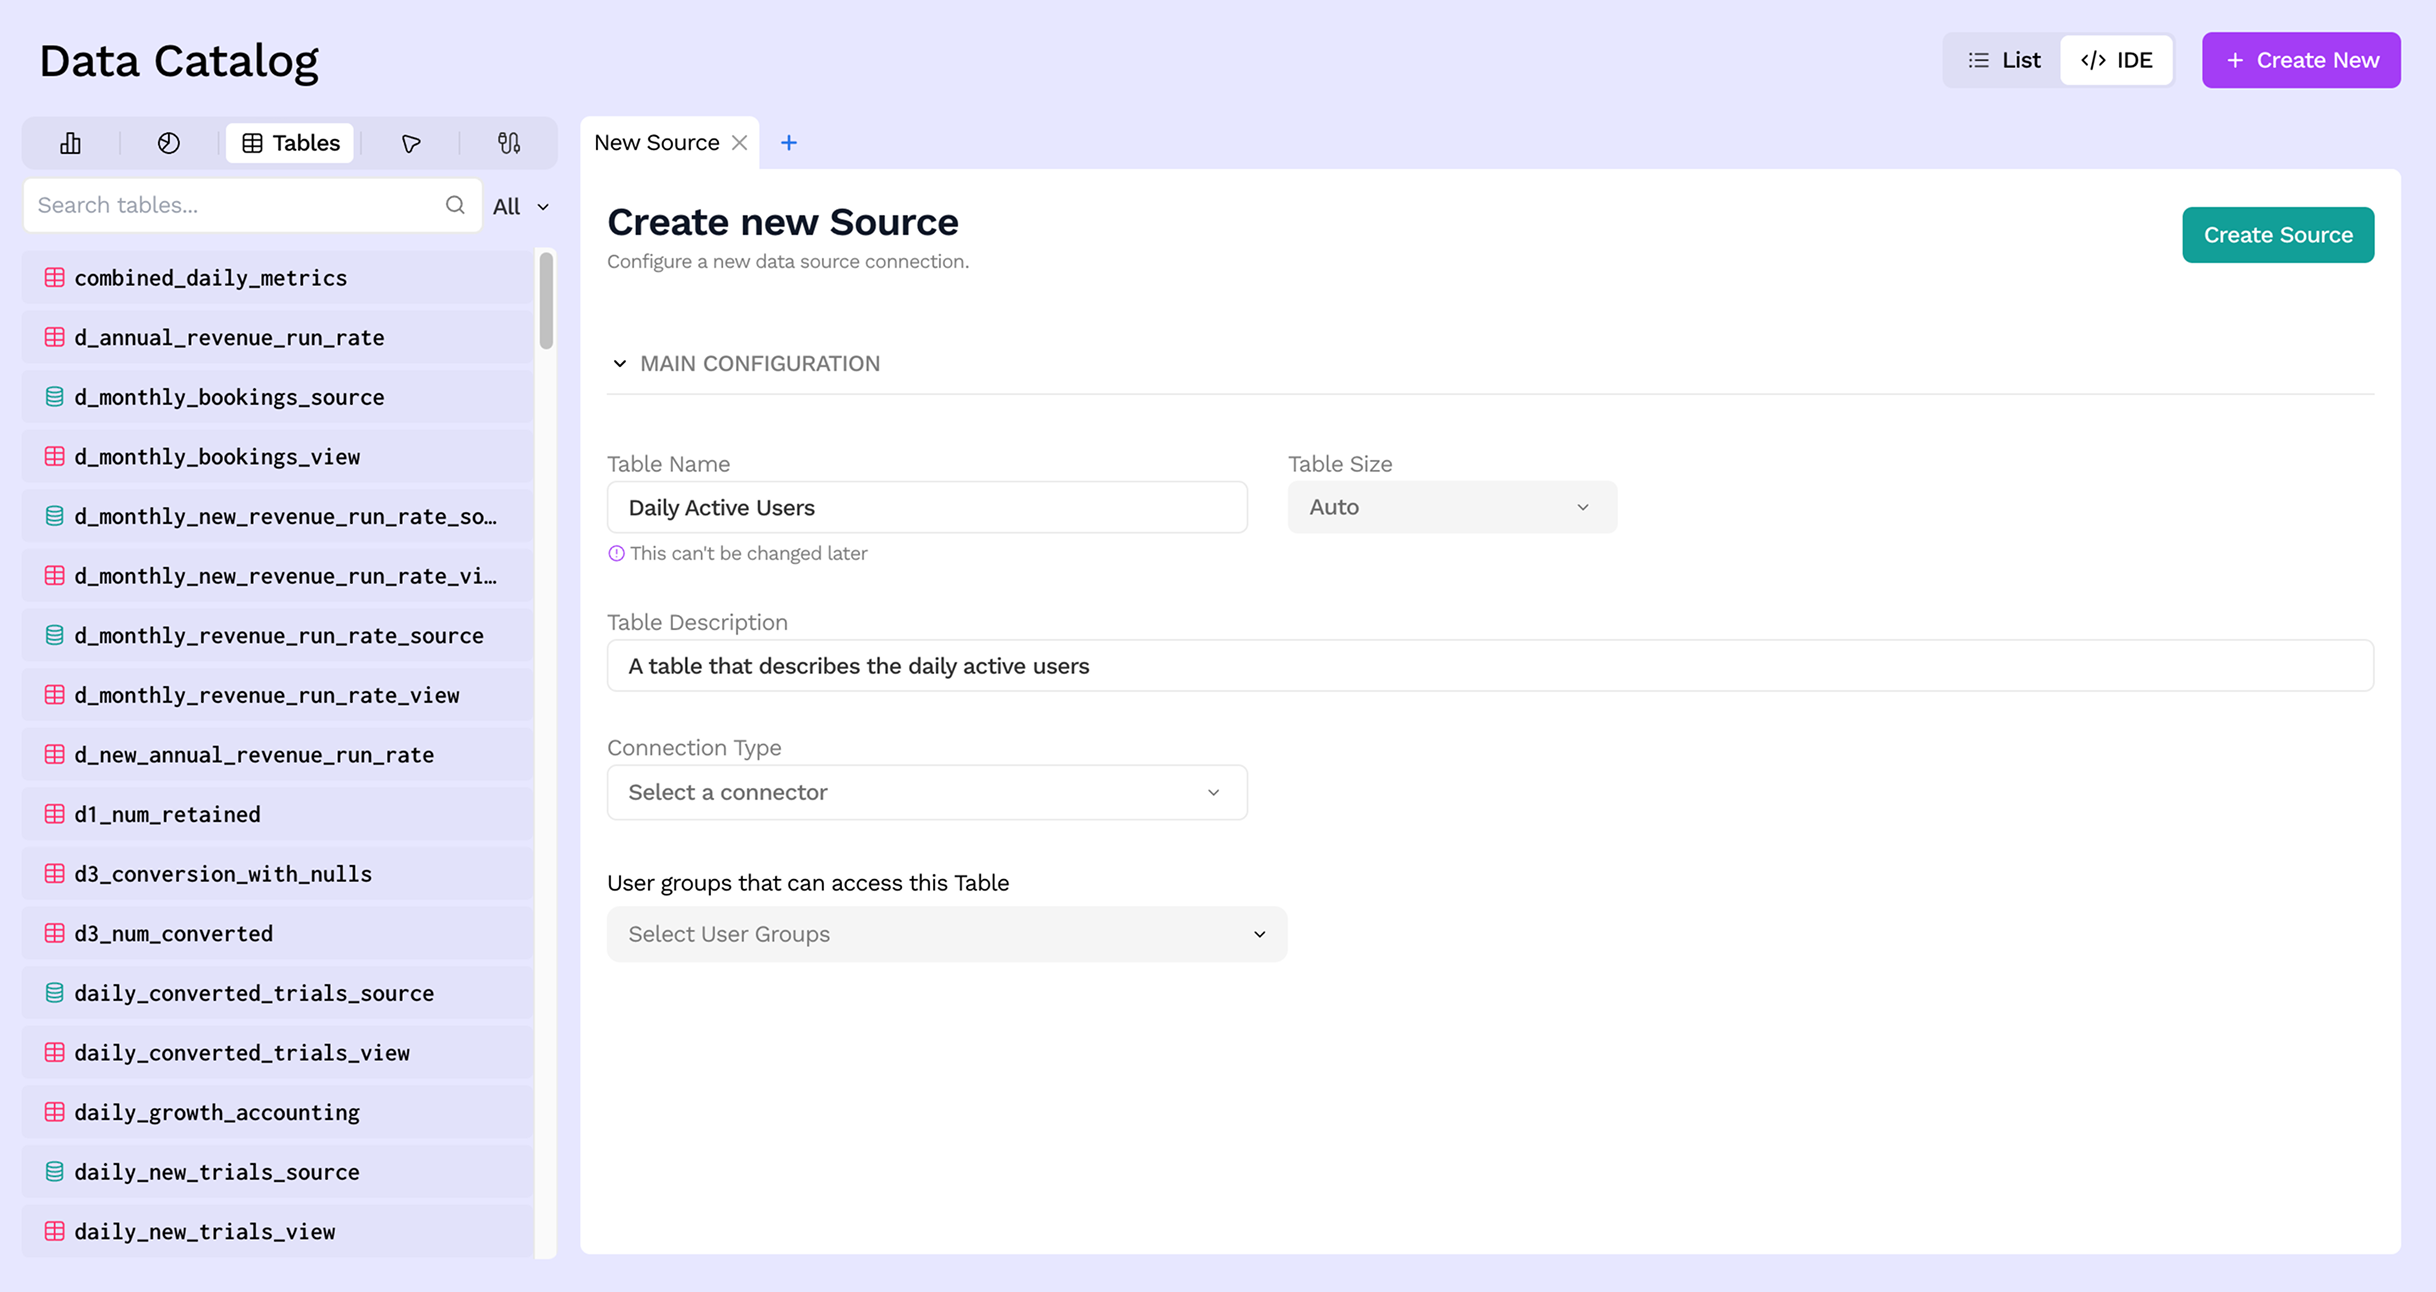Screen dimensions: 2436x1292
Task: Open the Table Size Auto dropdown
Action: (1451, 507)
